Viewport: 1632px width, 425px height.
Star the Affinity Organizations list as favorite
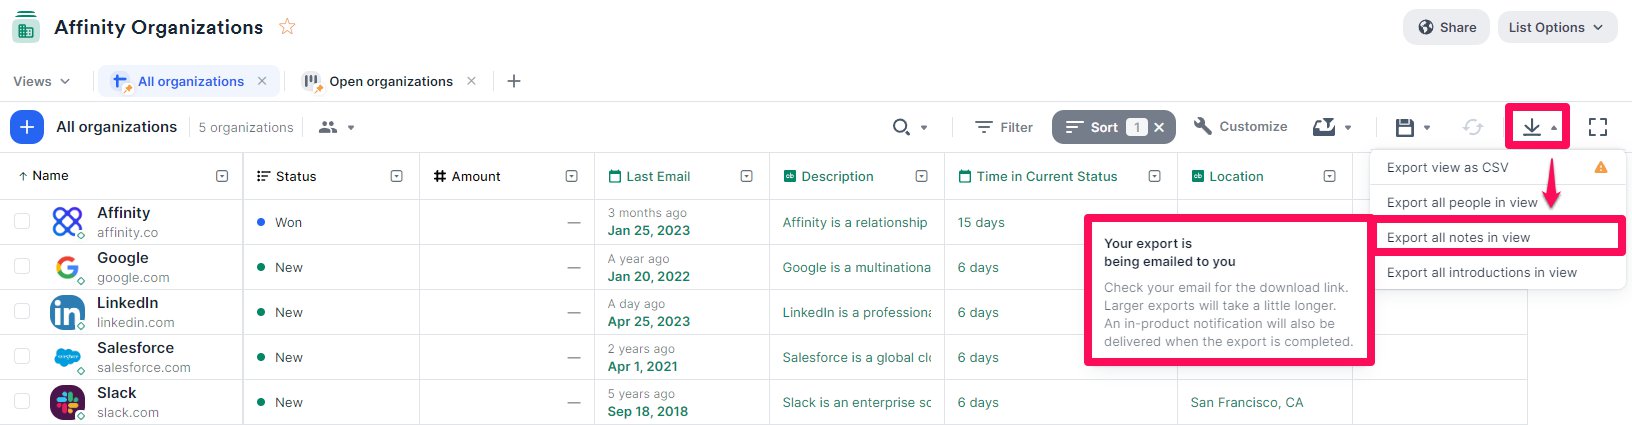pos(287,27)
